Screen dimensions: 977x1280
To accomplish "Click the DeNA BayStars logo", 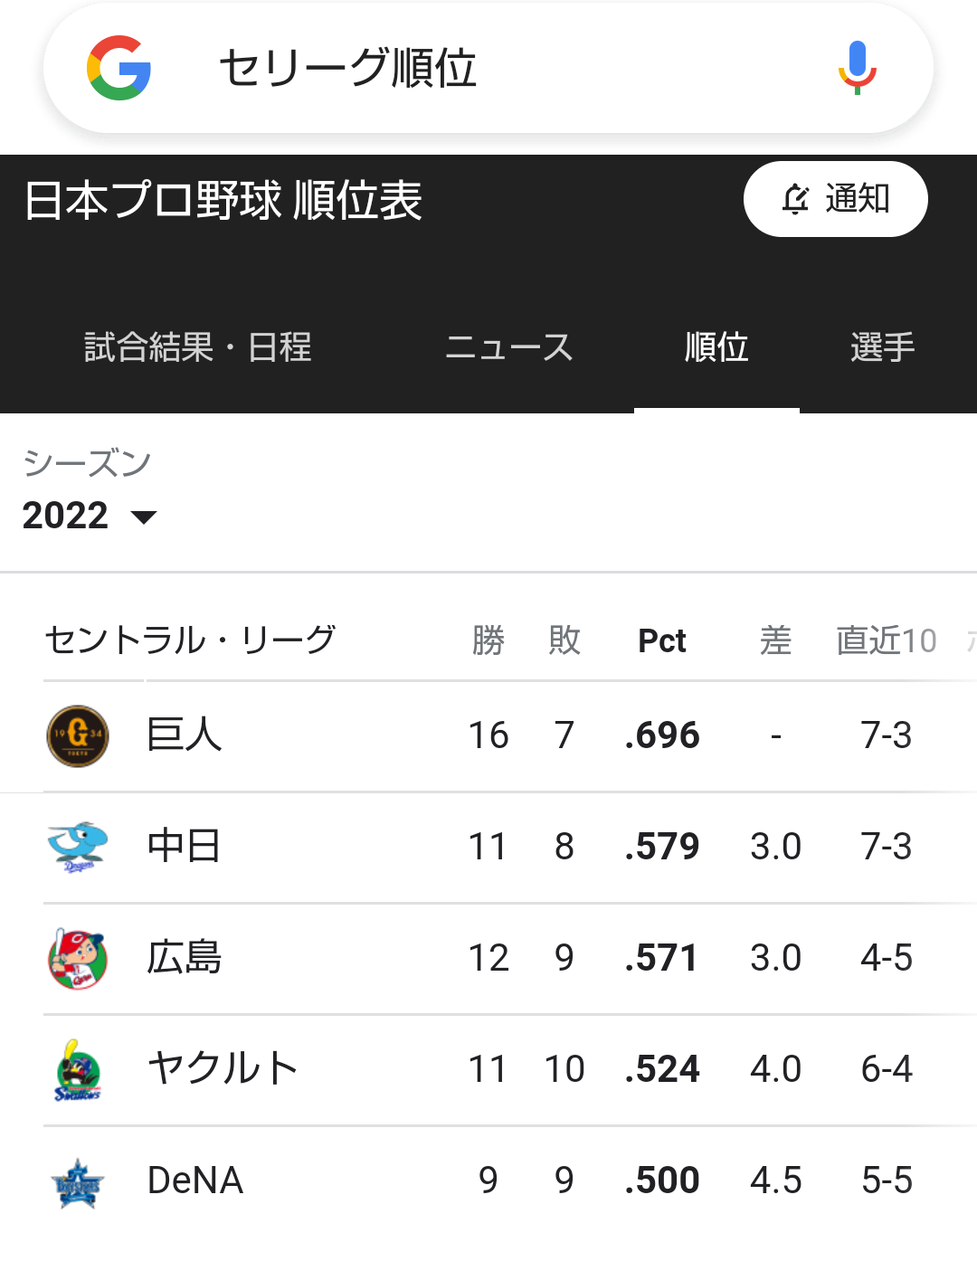I will tap(78, 1181).
